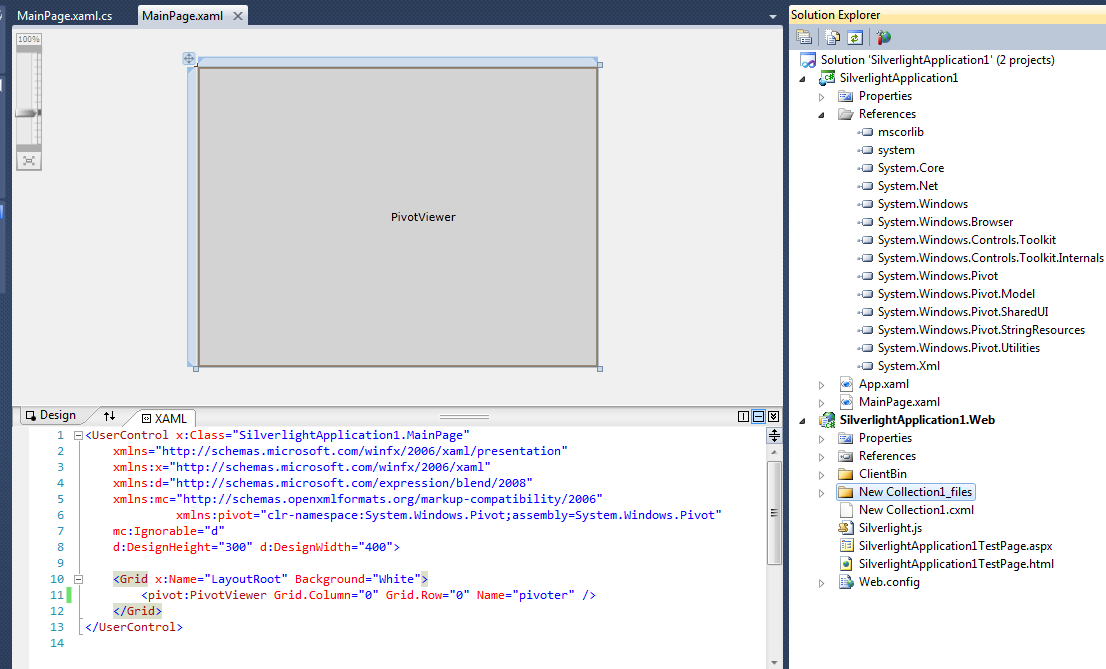
Task: Click the Properties icon in Solution Explorer toolbar
Action: click(x=804, y=37)
